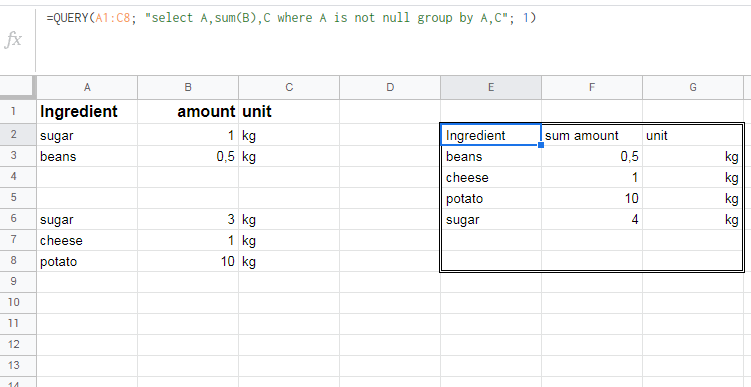Image resolution: width=751 pixels, height=387 pixels.
Task: Click 'kg' cell in row 3 column G
Action: (x=693, y=156)
